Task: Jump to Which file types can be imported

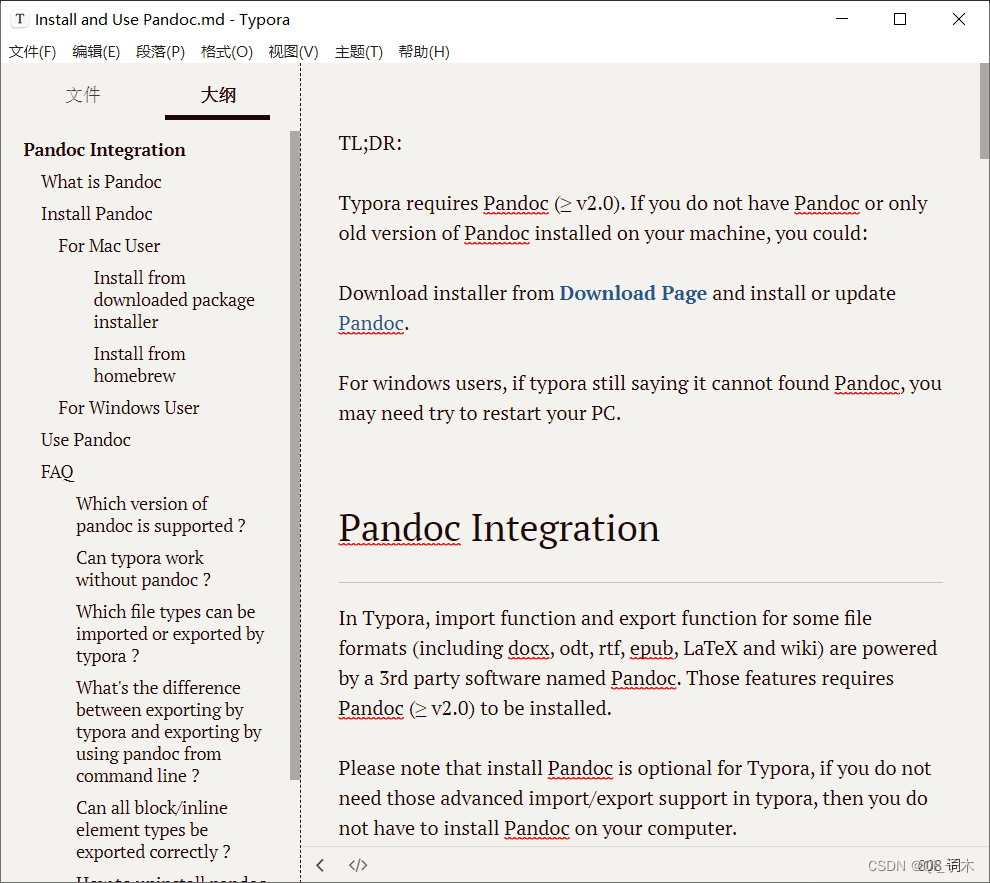Action: coord(170,634)
